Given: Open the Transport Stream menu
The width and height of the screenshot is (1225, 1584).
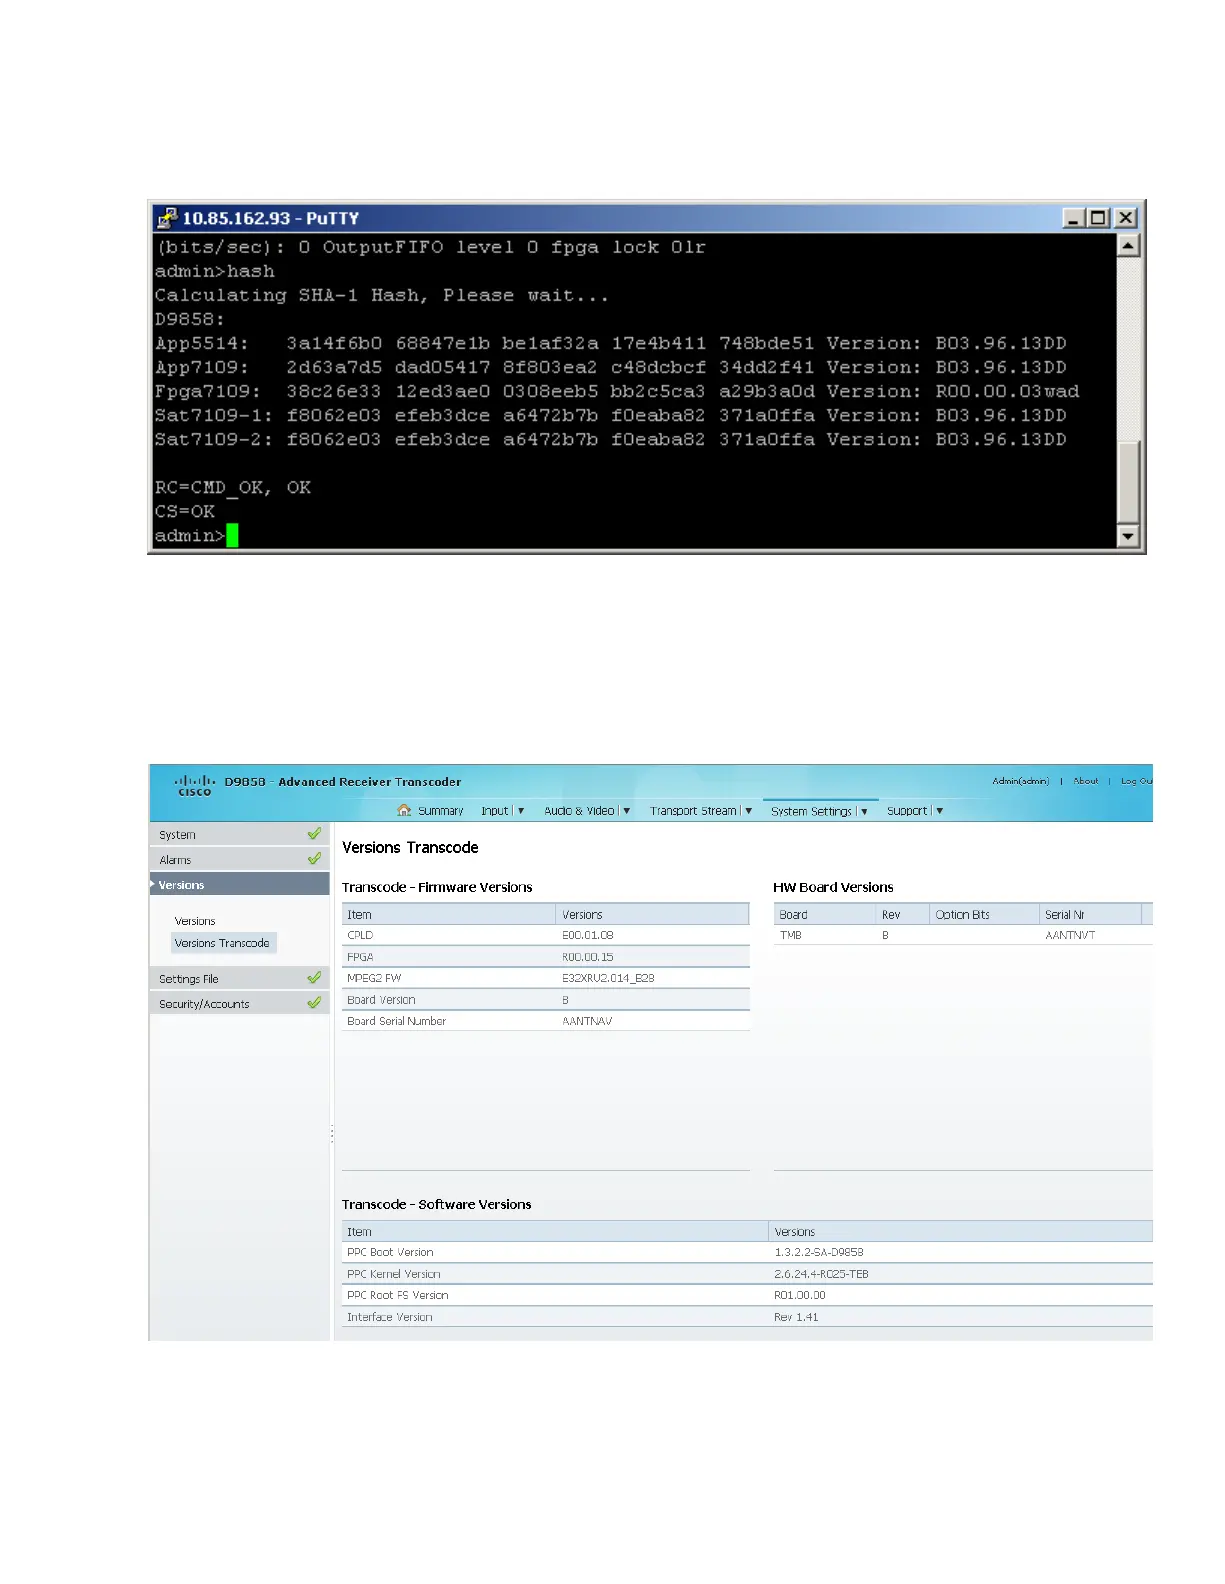Looking at the screenshot, I should click(693, 811).
